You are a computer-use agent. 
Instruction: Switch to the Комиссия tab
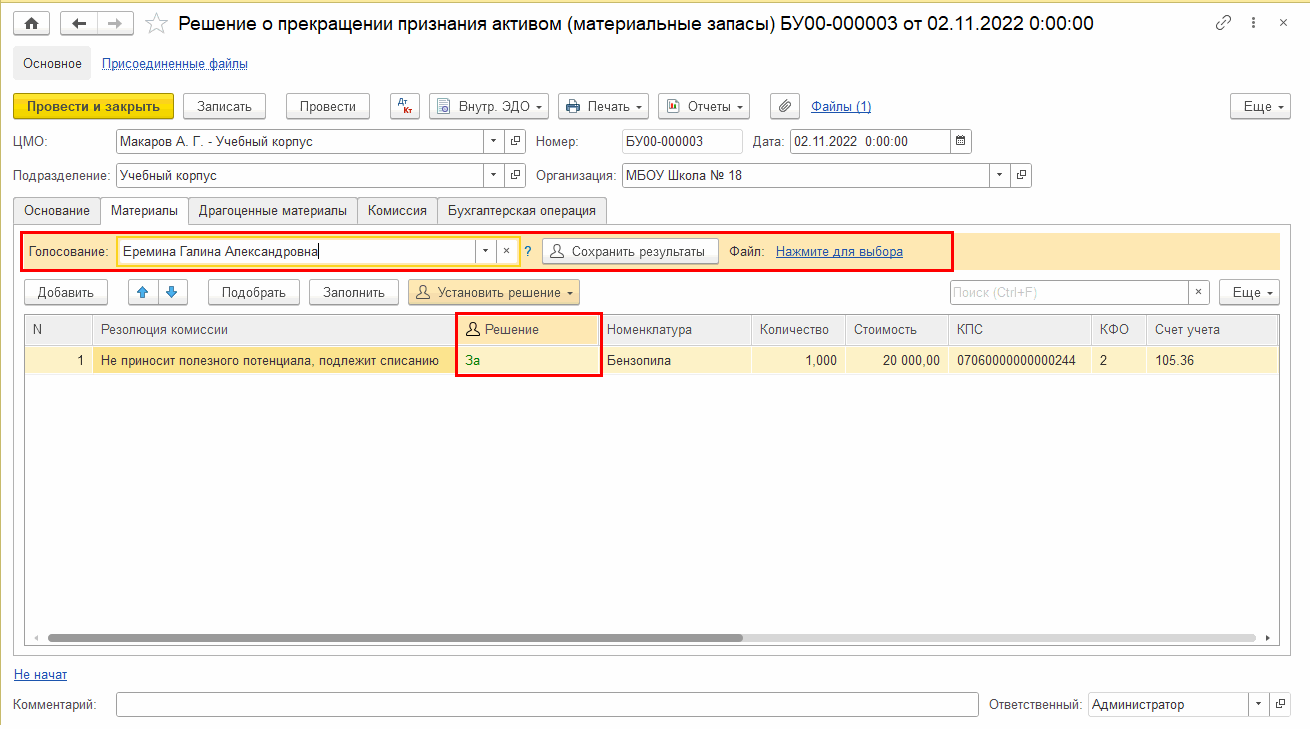(x=397, y=211)
